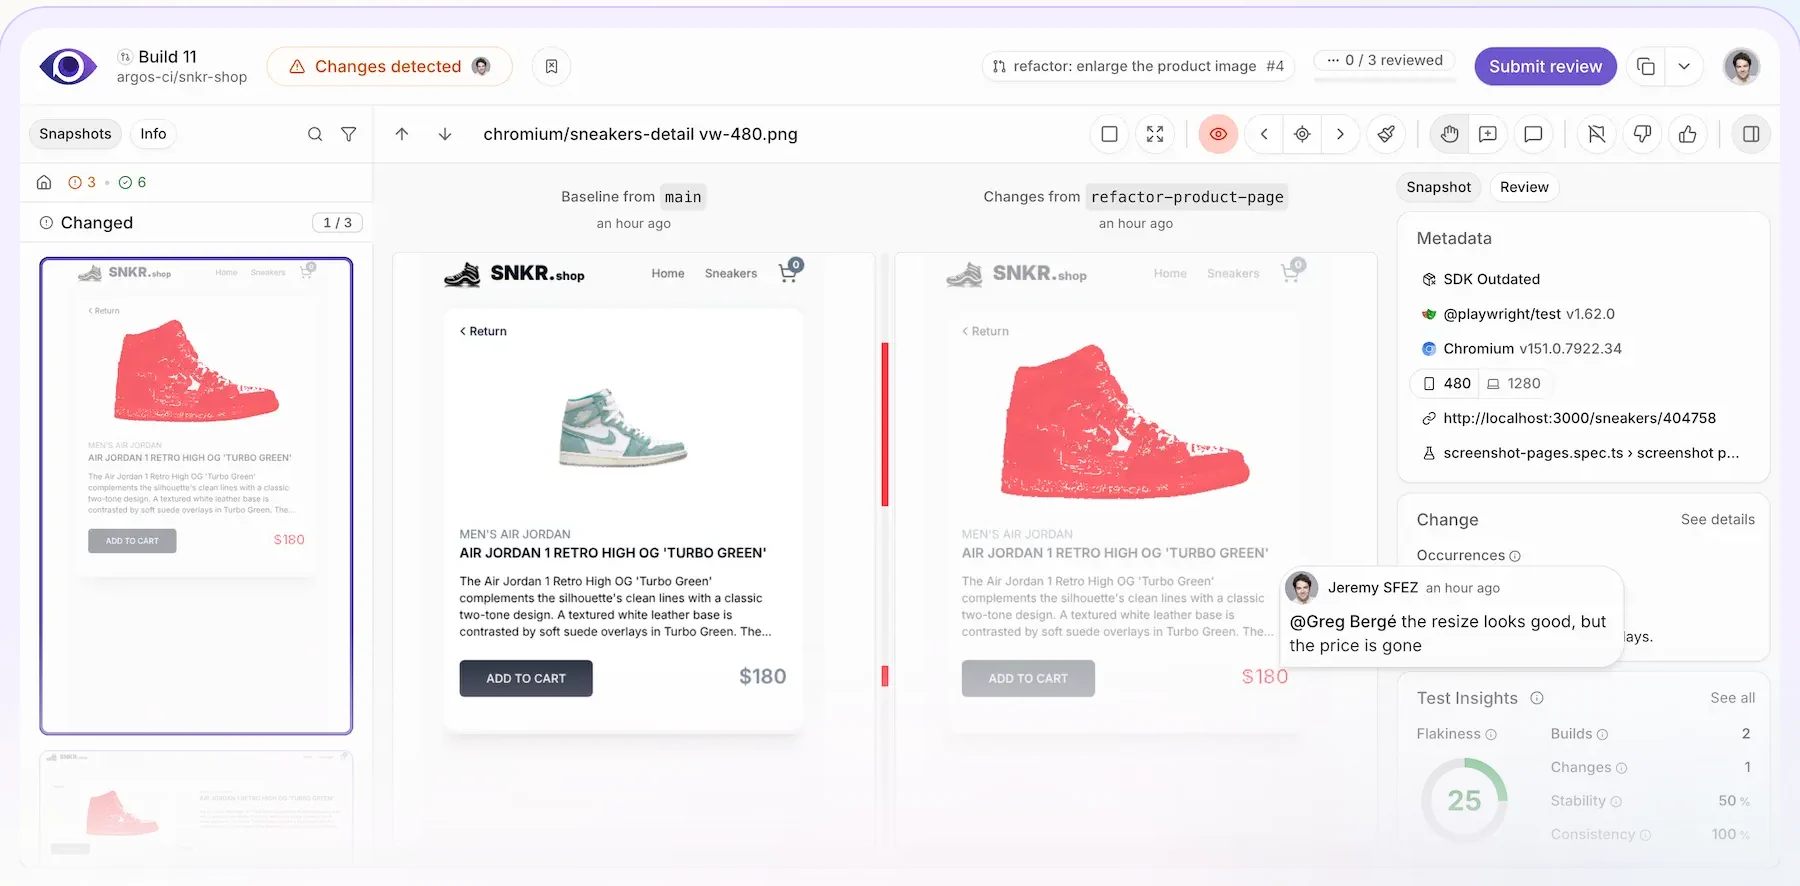
Task: Open the 0 / 3 reviewed progress menu
Action: coord(1385,60)
